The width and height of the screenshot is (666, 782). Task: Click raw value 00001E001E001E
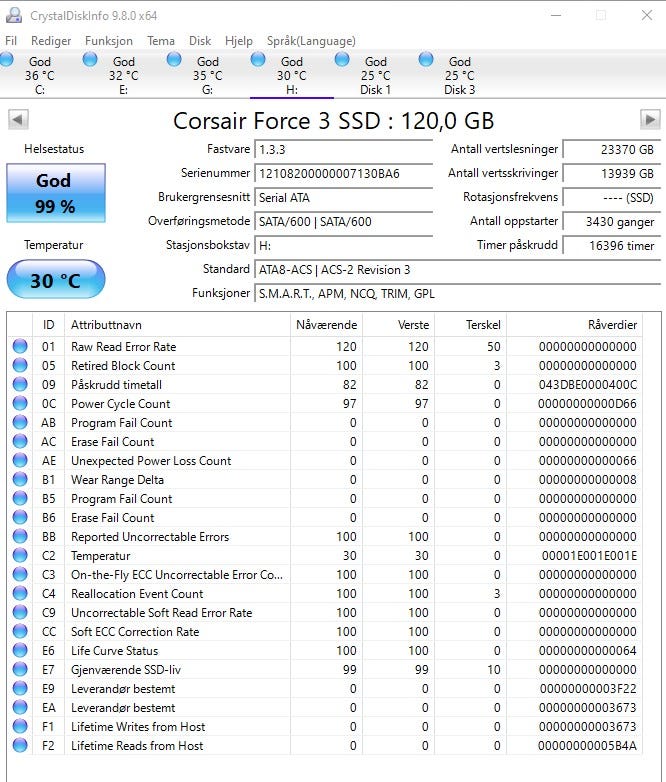[589, 556]
